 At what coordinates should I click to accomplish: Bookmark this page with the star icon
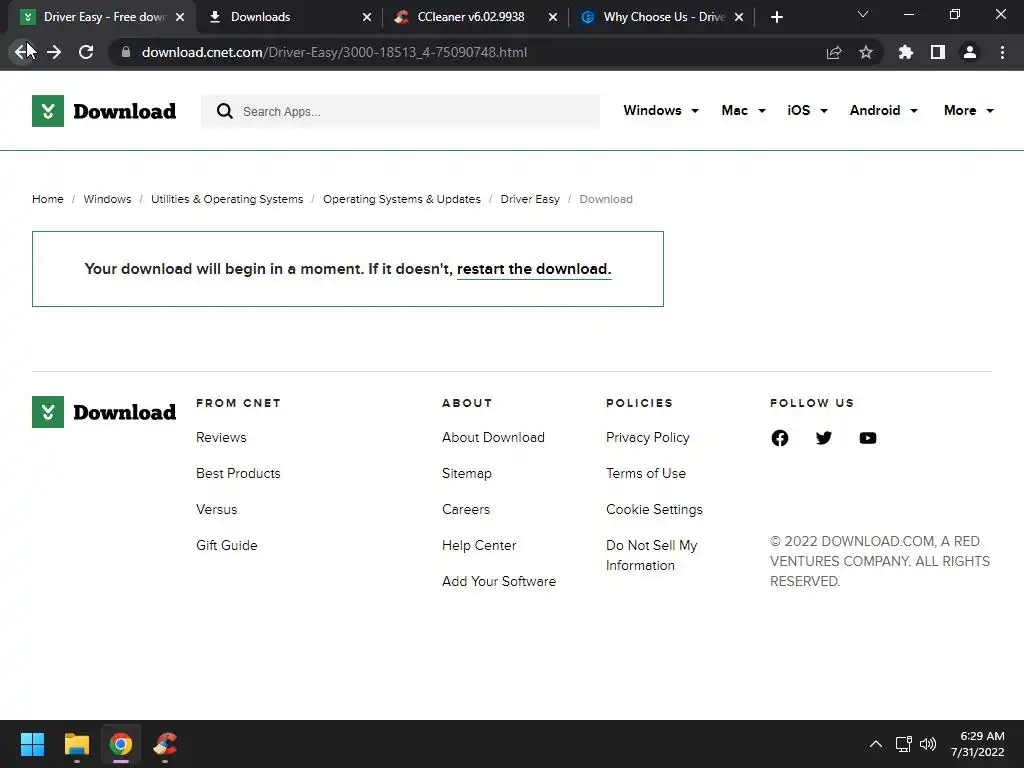coord(866,52)
